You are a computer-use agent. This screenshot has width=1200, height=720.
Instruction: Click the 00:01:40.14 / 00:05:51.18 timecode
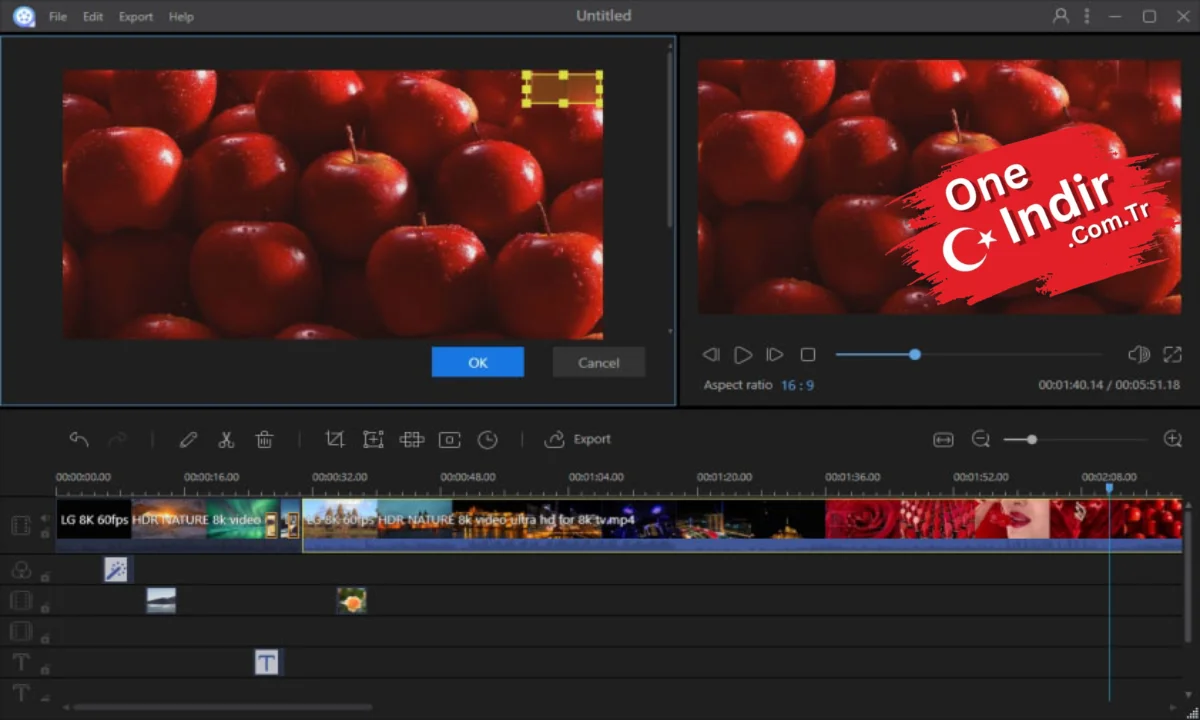click(x=1109, y=385)
